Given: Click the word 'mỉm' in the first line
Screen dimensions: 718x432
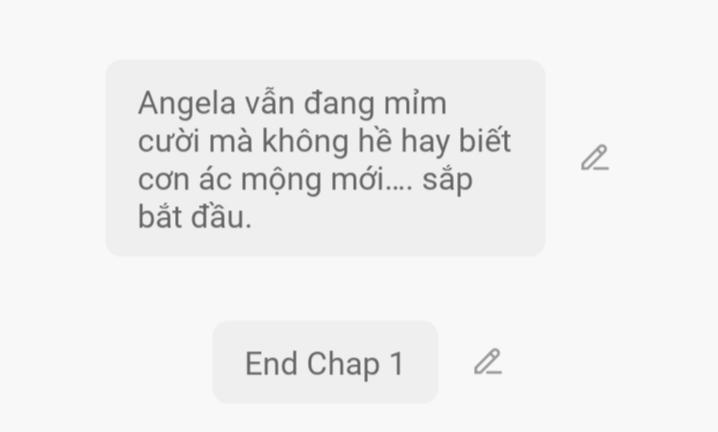Looking at the screenshot, I should 415,103.
